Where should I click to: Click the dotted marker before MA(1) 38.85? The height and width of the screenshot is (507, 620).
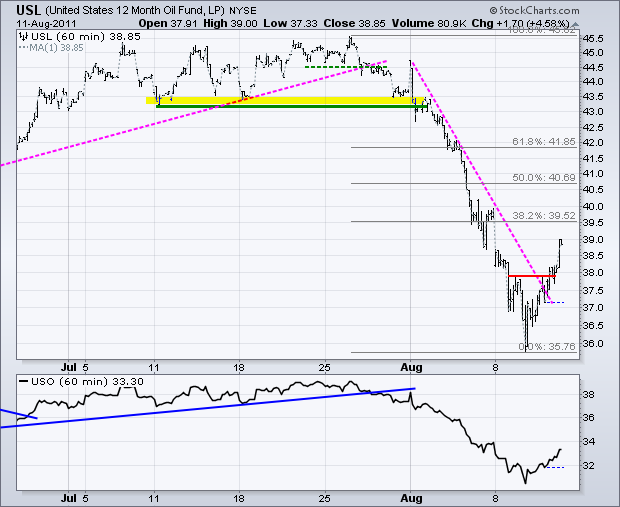coord(23,48)
